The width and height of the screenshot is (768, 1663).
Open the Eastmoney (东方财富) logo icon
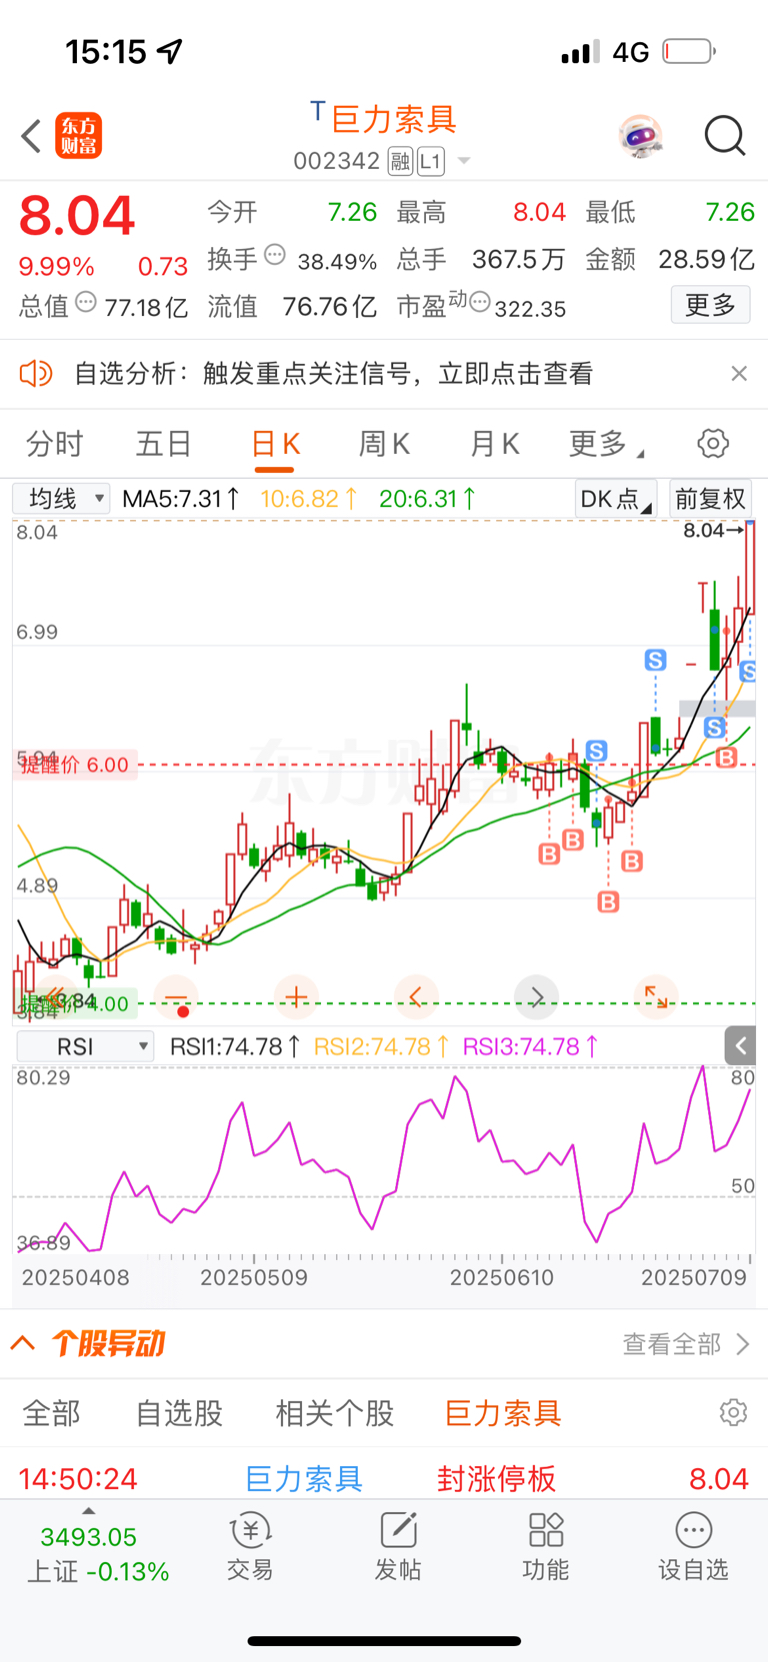(x=78, y=136)
